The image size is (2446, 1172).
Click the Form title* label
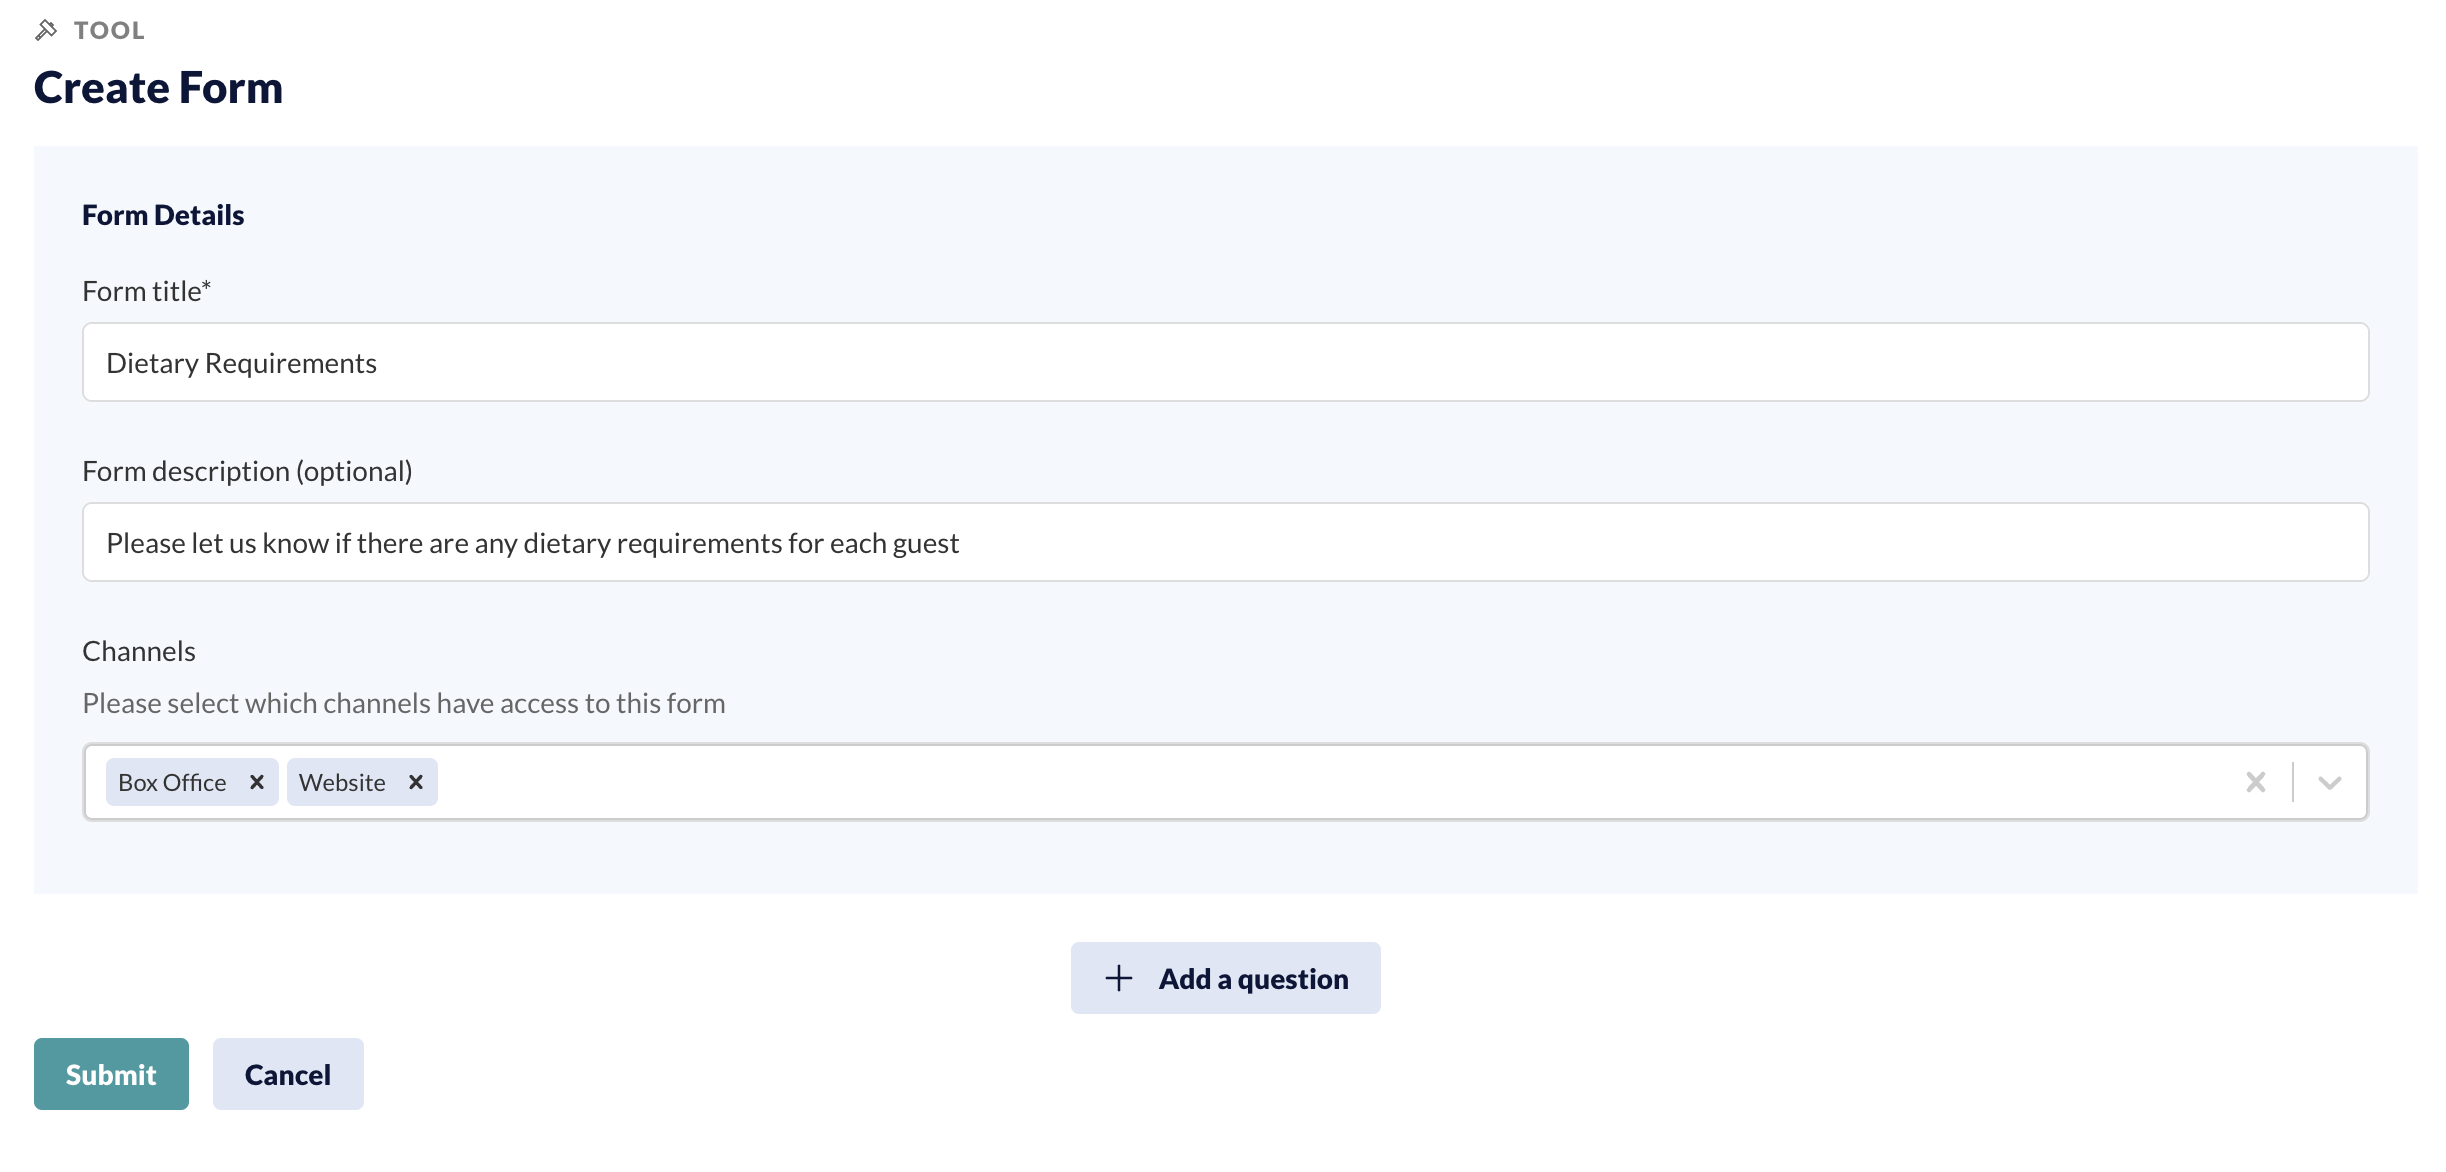[x=147, y=291]
